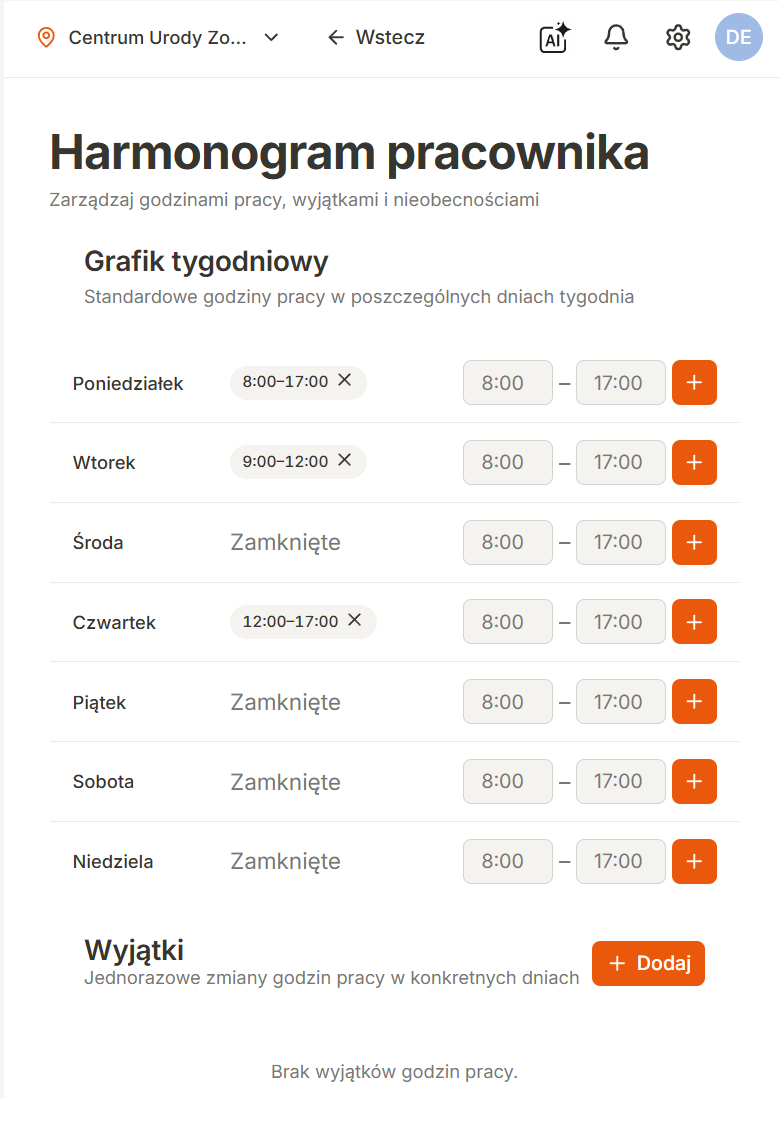Click the Niedziela end time field
779x1123 pixels.
pos(620,861)
